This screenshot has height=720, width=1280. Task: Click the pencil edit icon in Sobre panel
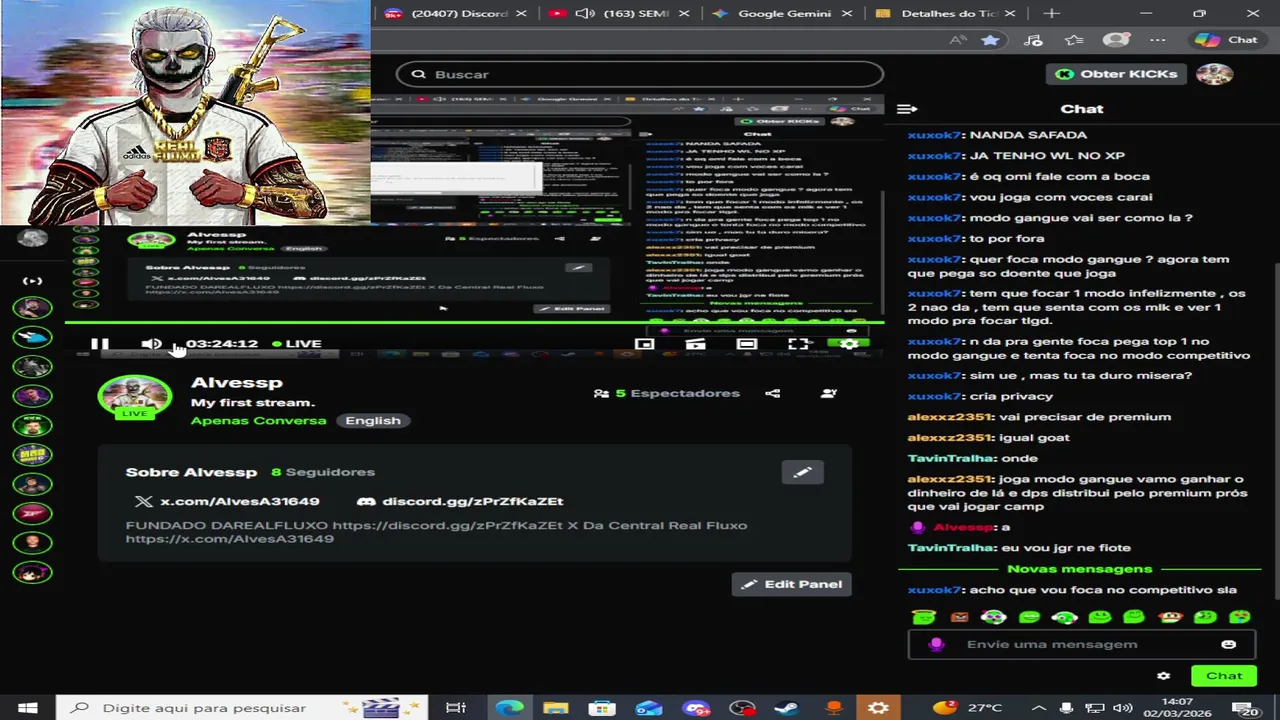[x=802, y=472]
